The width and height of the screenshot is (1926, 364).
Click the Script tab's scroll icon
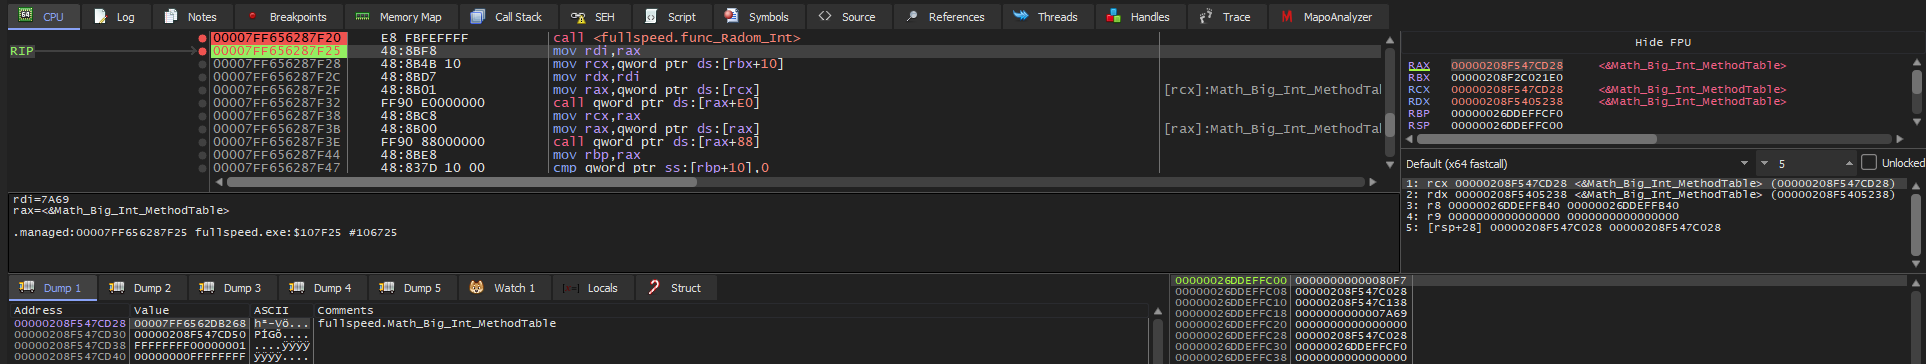tap(651, 16)
